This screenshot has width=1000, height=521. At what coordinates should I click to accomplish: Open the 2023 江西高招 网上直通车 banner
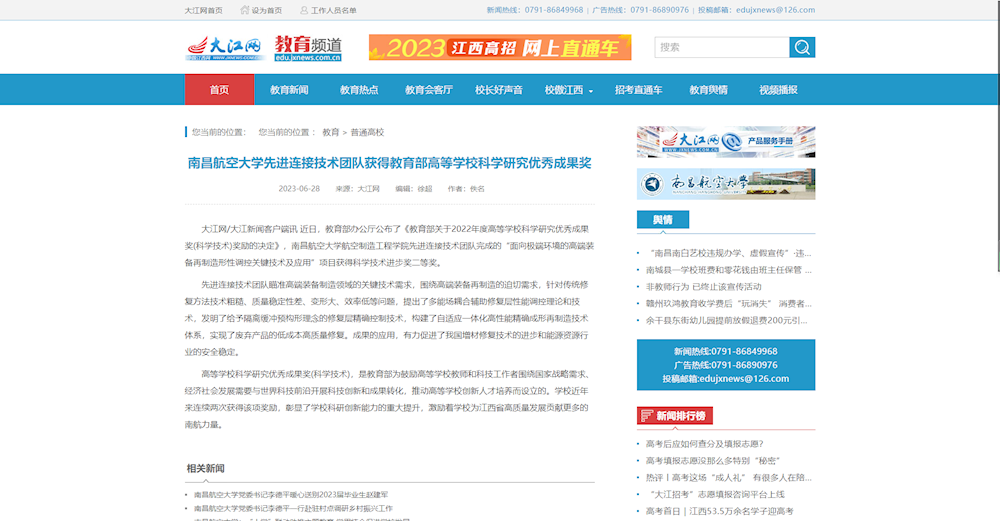[x=499, y=47]
